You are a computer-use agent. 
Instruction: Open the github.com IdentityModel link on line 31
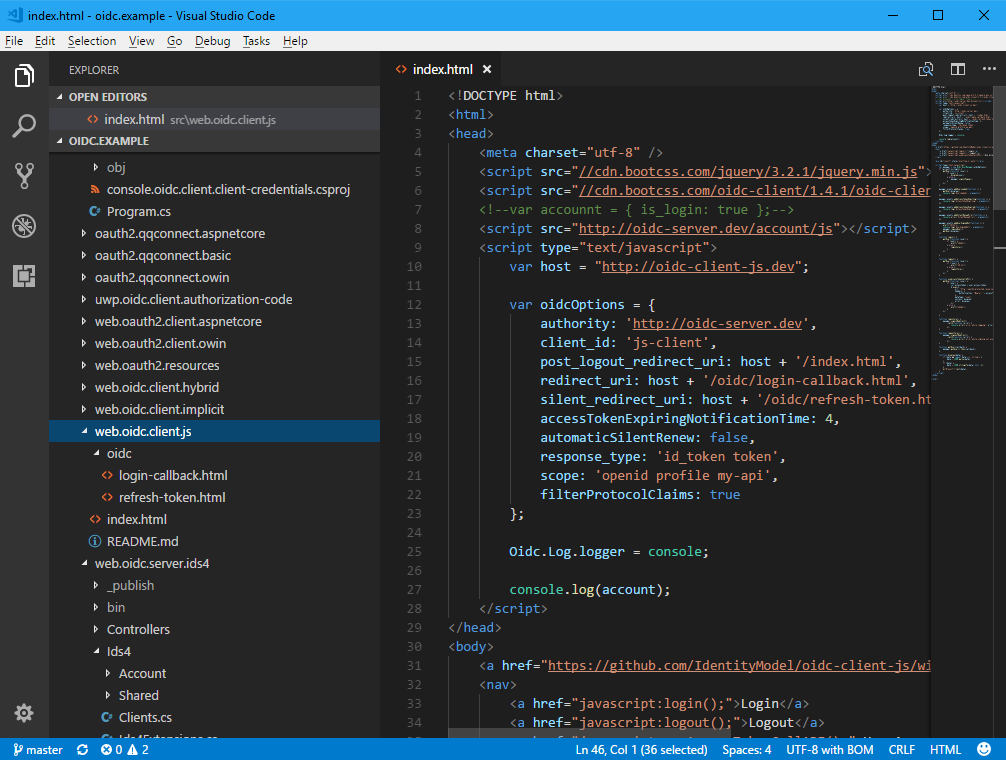click(739, 666)
